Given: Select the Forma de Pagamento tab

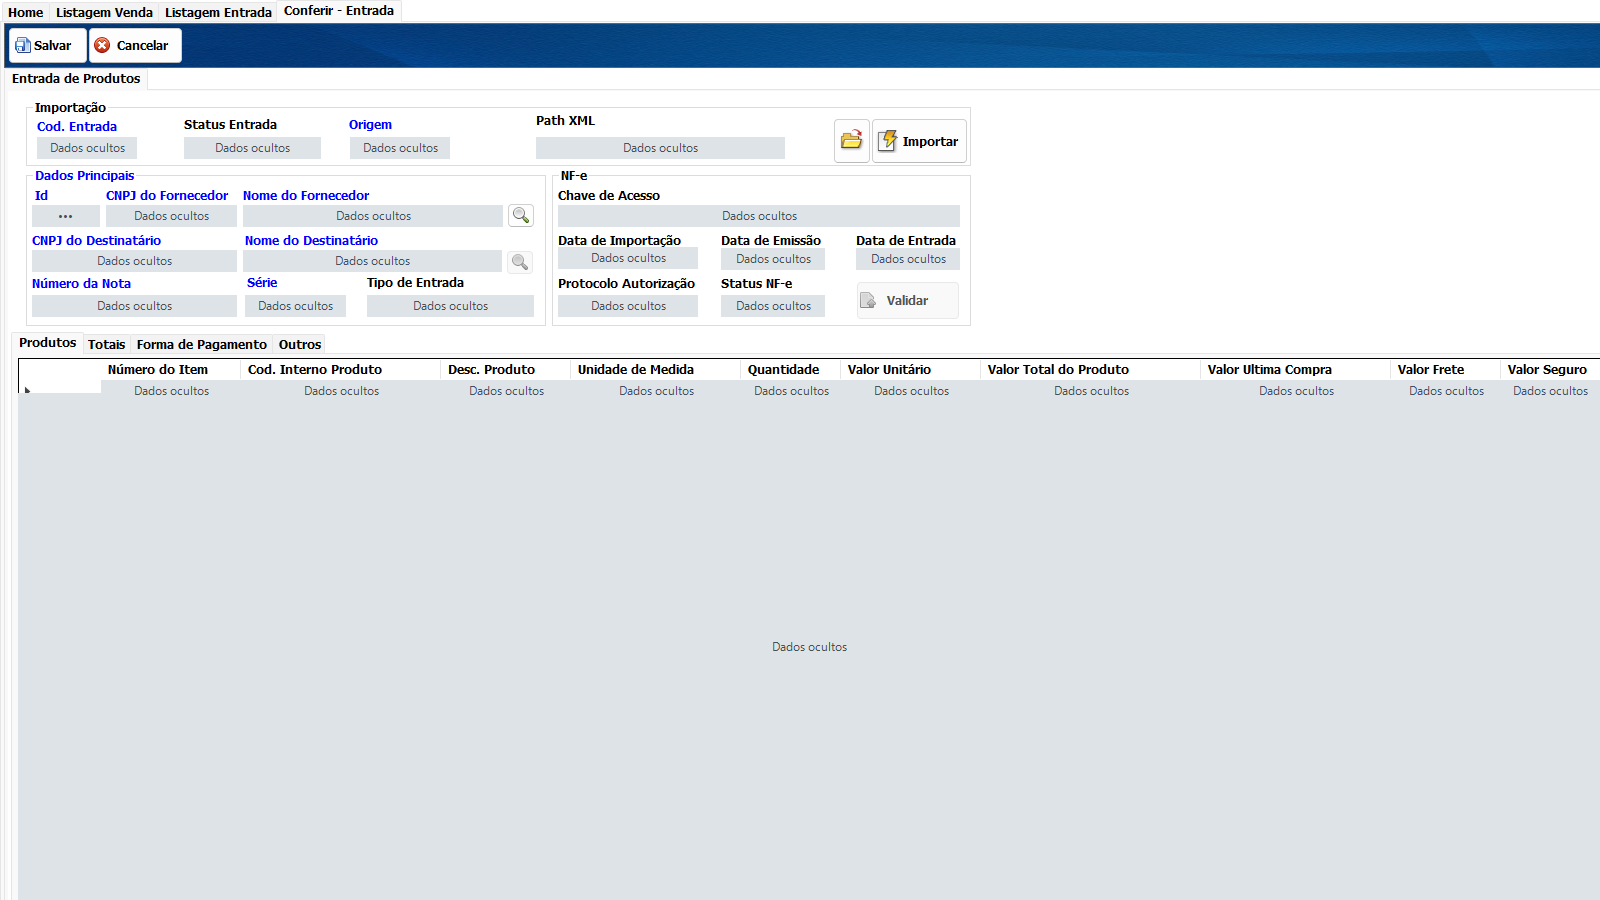Looking at the screenshot, I should tap(202, 344).
